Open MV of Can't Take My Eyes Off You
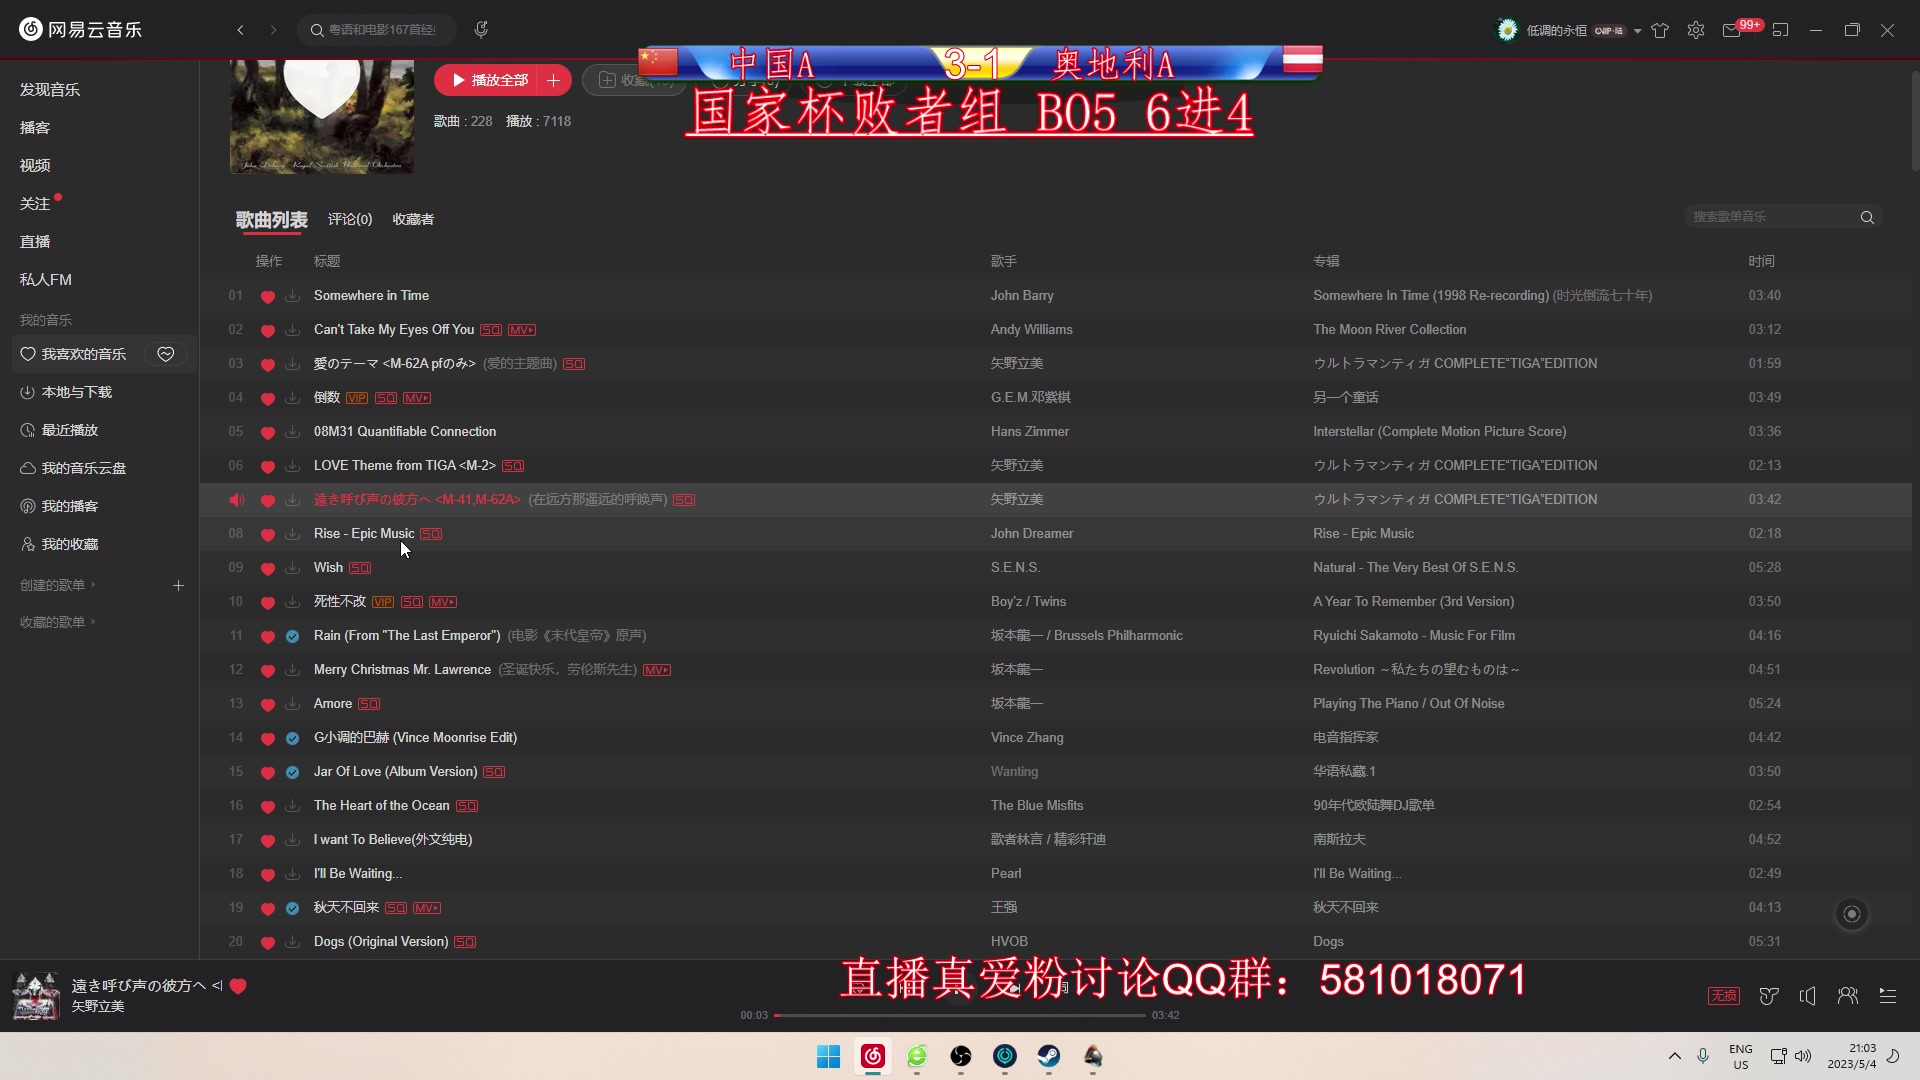 click(522, 330)
